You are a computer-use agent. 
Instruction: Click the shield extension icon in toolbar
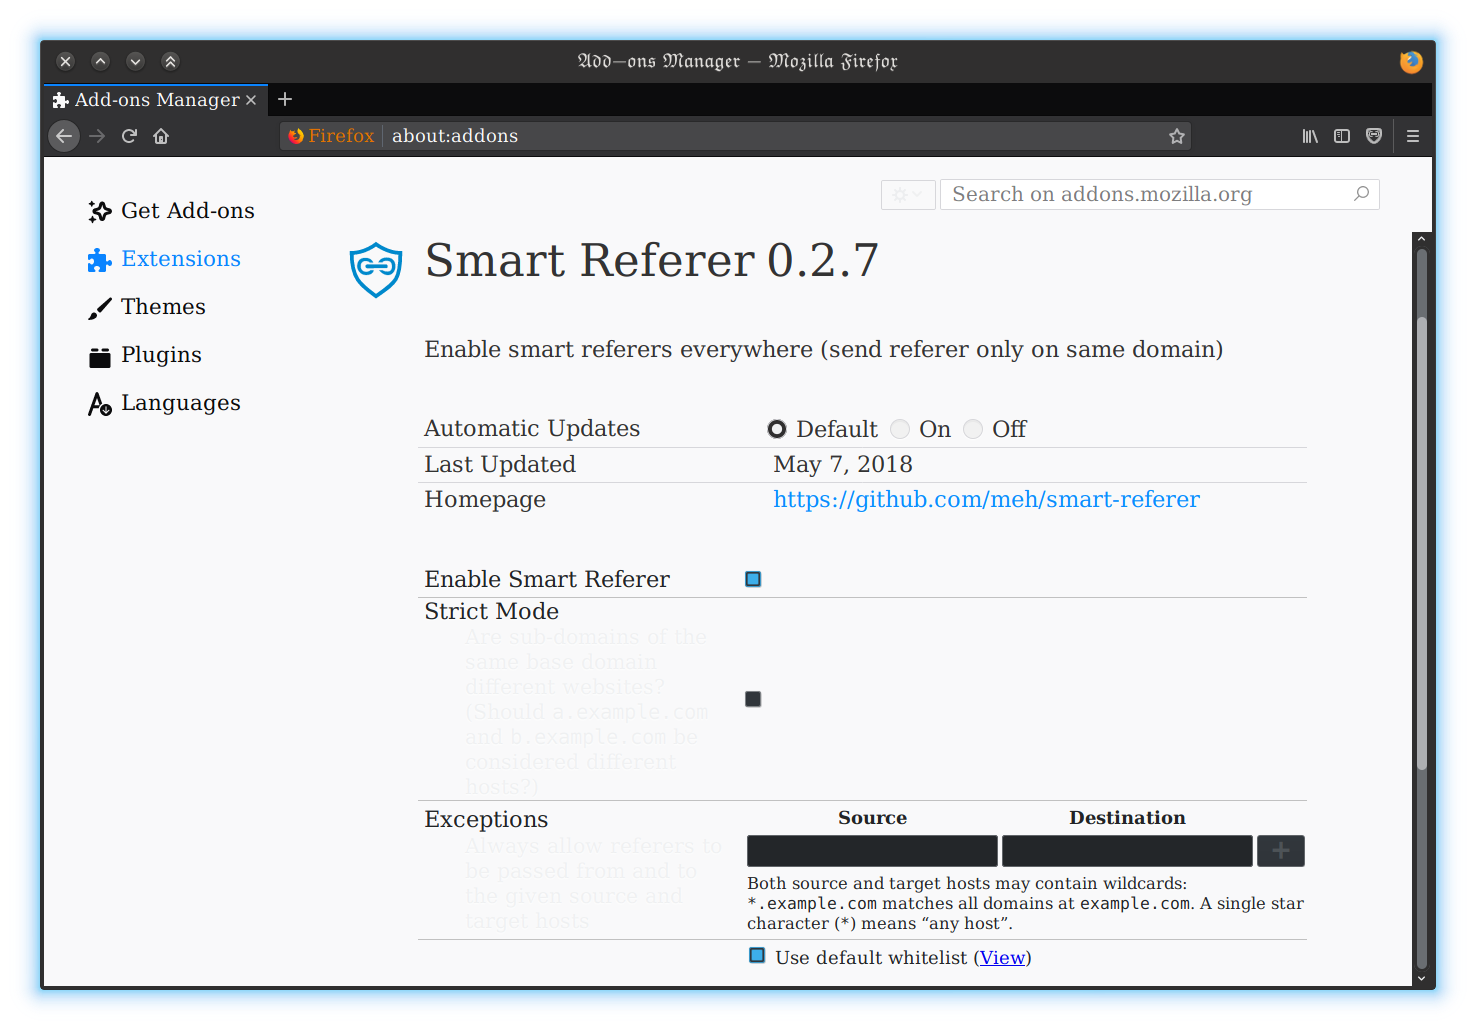[1374, 136]
